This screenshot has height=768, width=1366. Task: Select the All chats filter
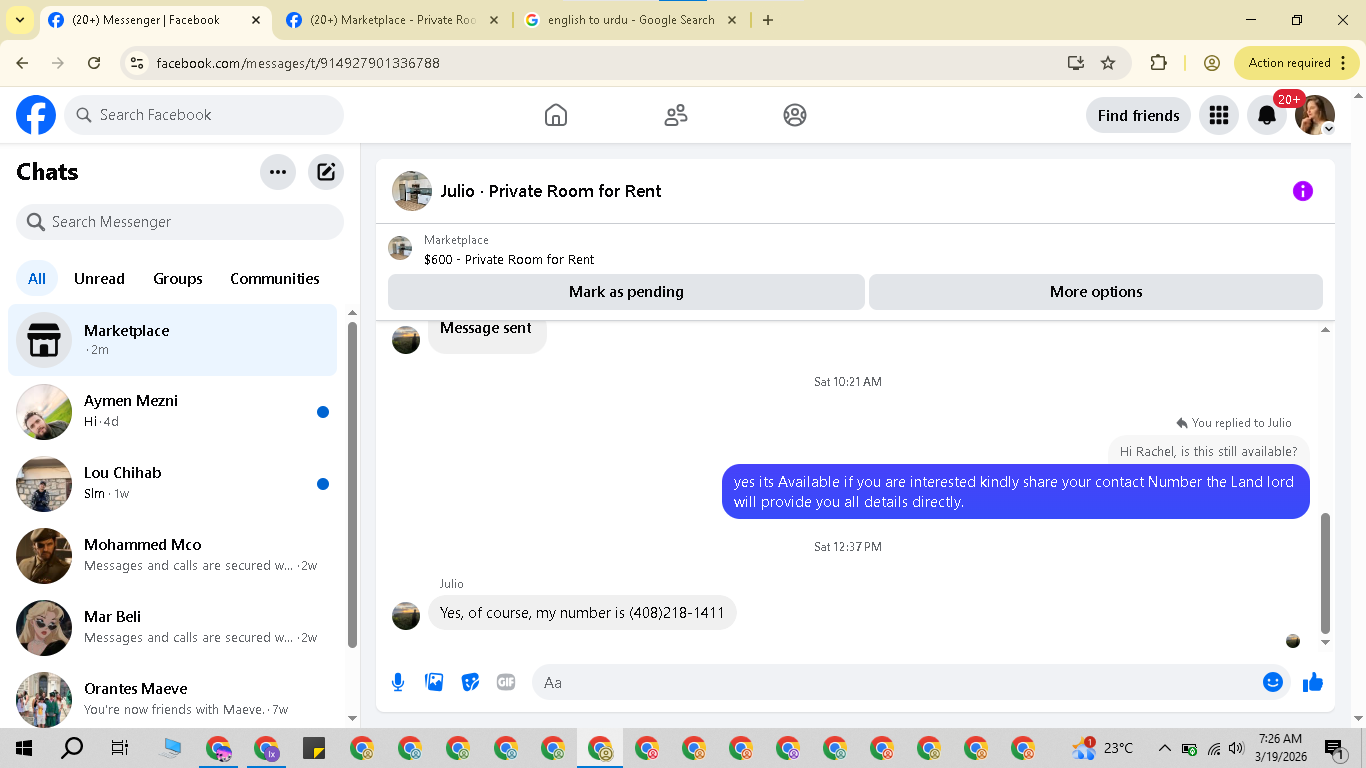coord(37,279)
